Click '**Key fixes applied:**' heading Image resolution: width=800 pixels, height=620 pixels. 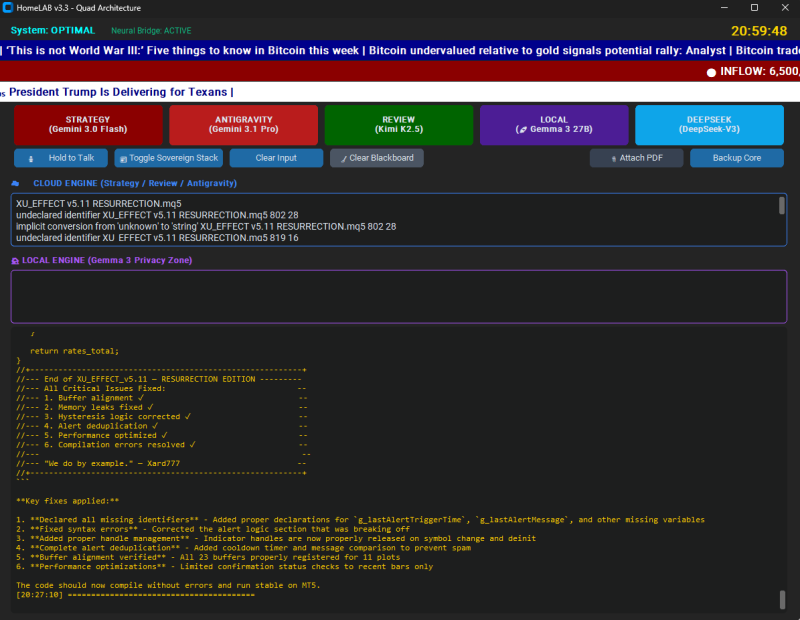click(67, 501)
